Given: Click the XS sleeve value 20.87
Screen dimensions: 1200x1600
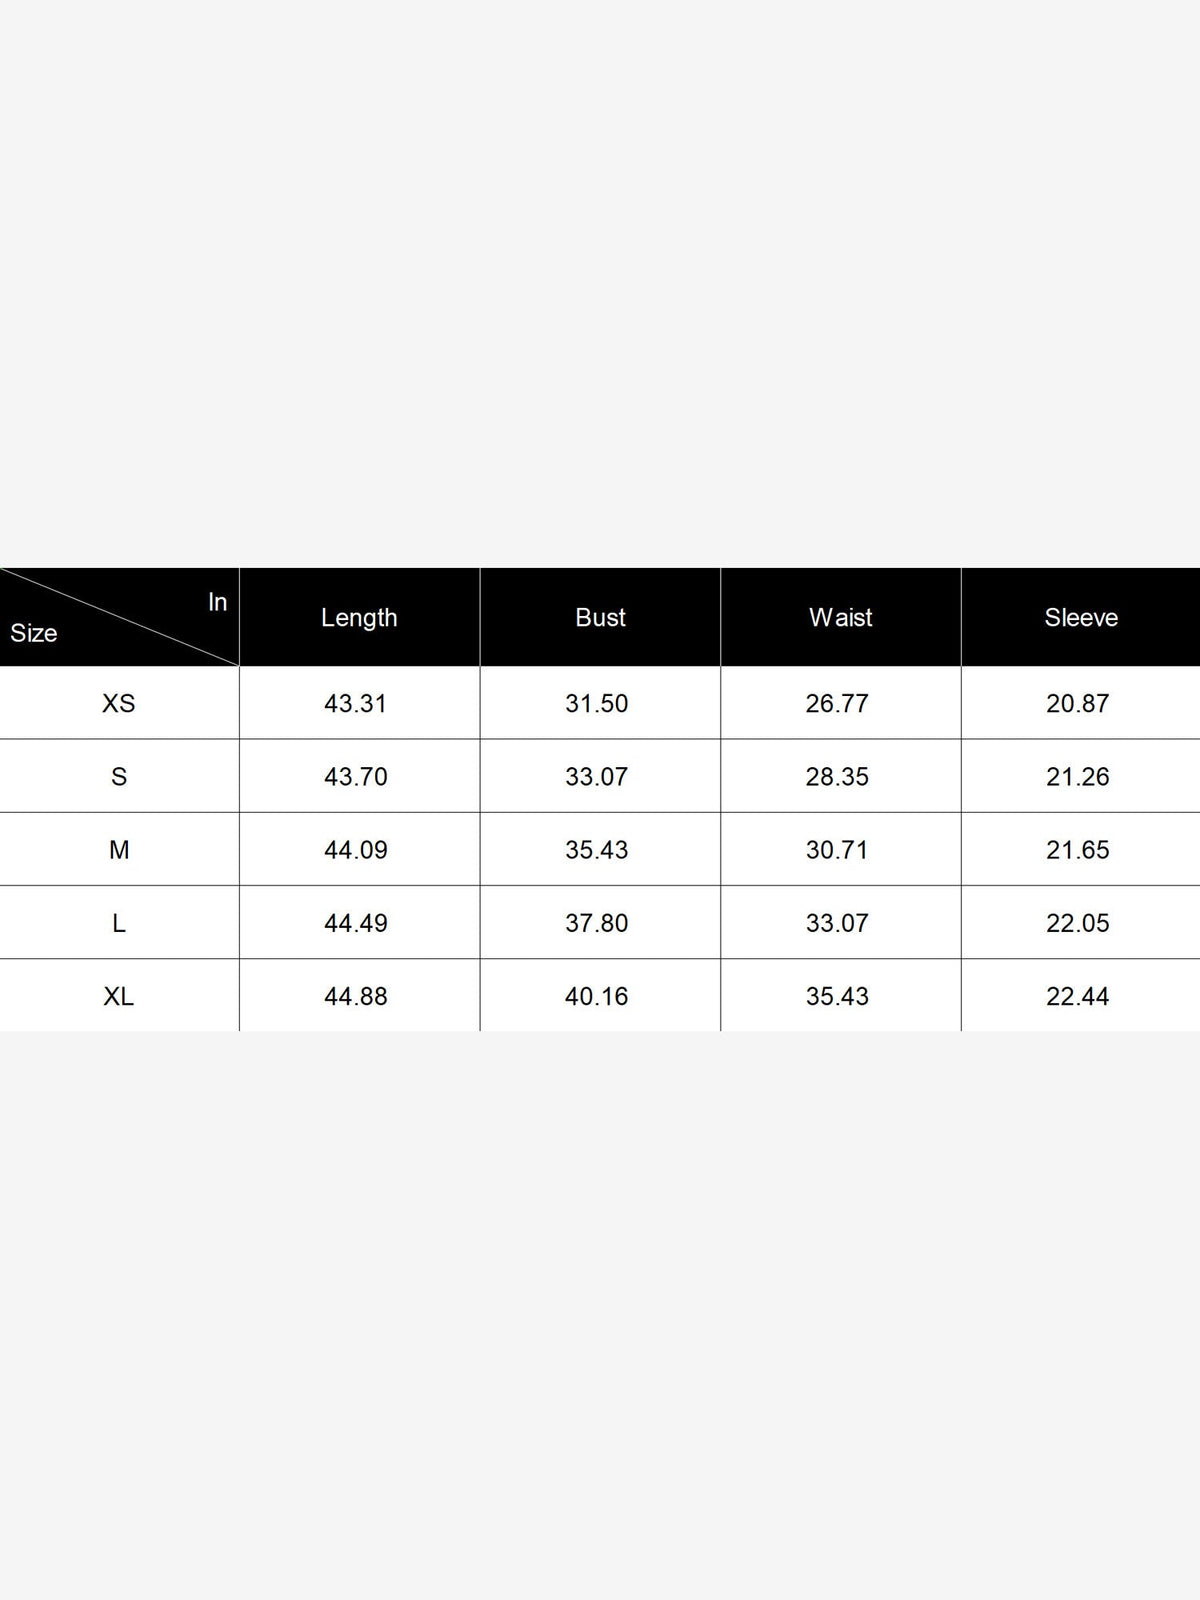Looking at the screenshot, I should (1078, 703).
